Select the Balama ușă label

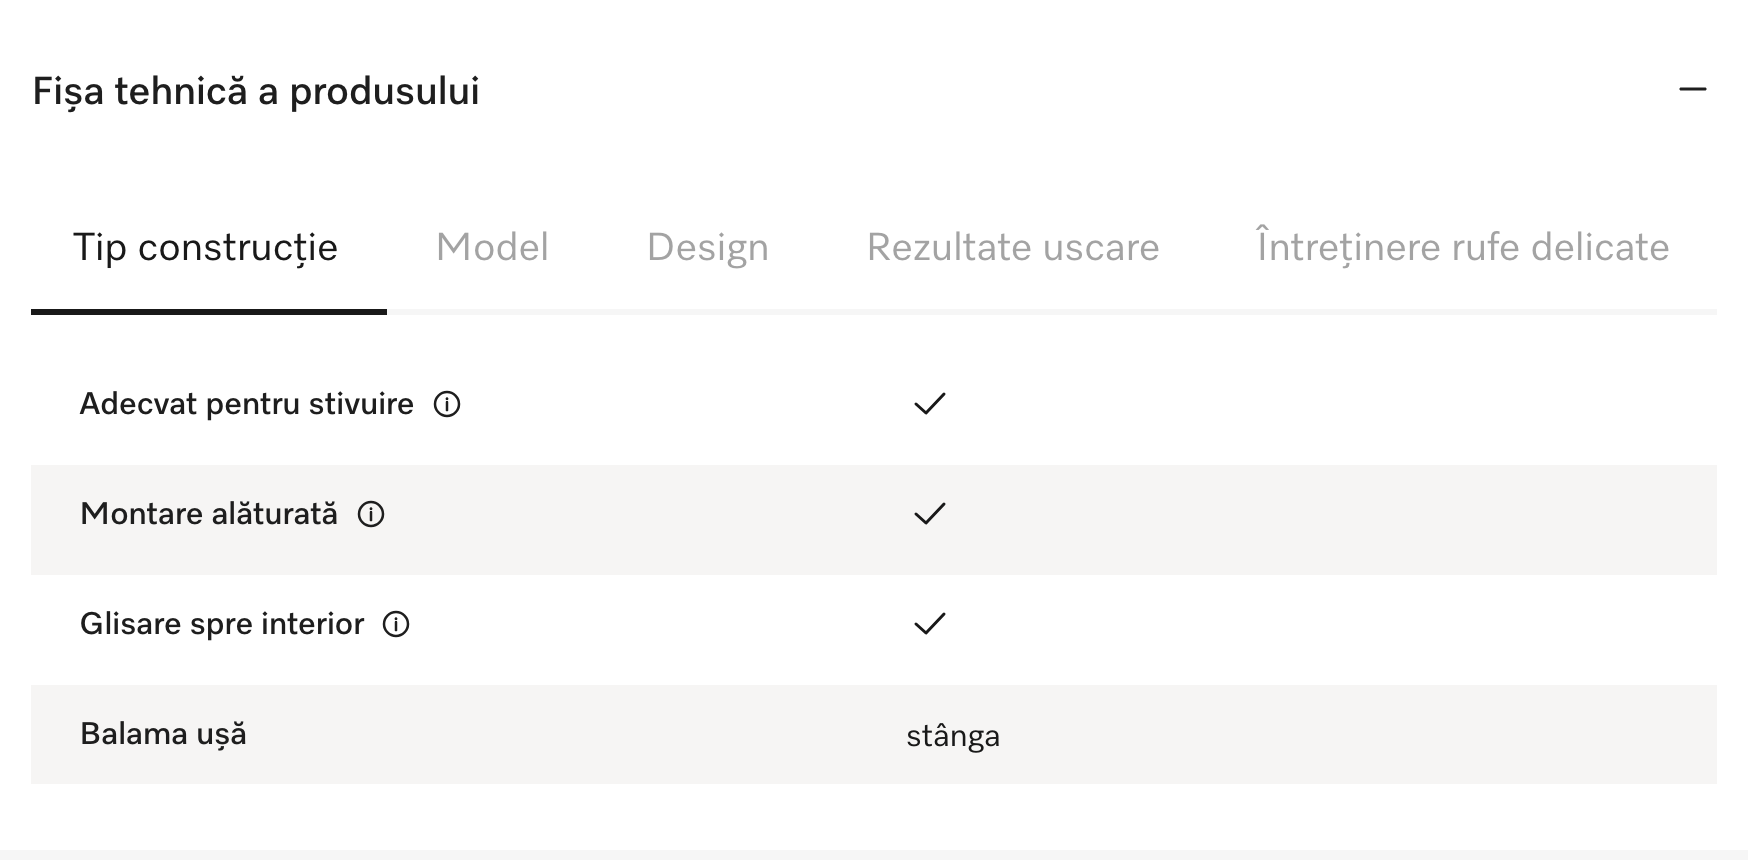point(163,734)
